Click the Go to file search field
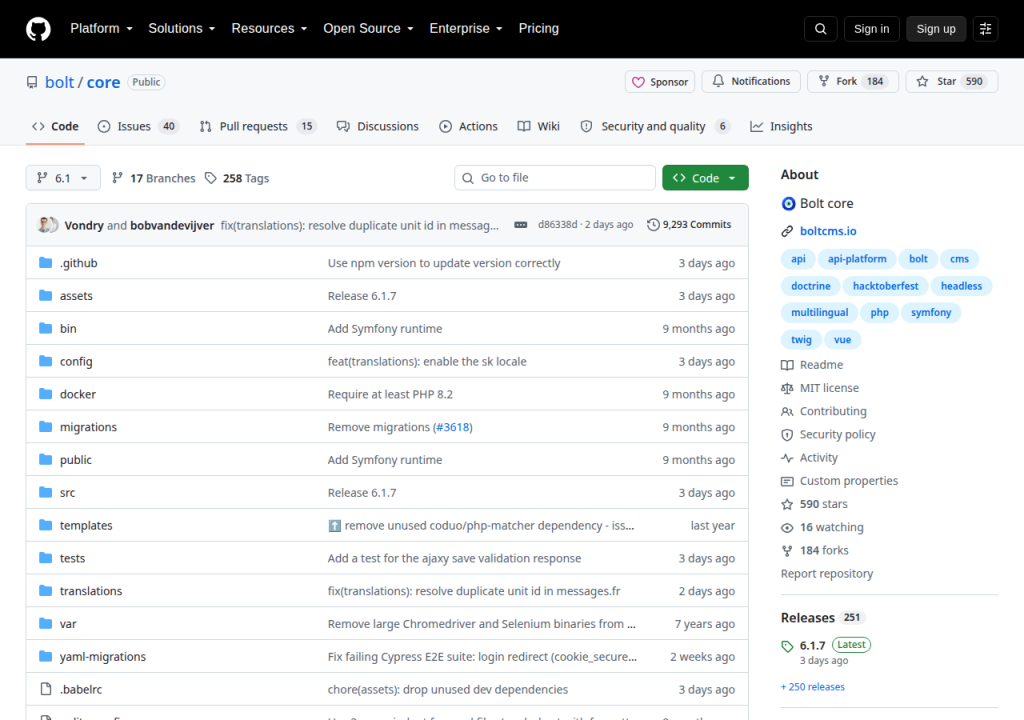 coord(555,178)
